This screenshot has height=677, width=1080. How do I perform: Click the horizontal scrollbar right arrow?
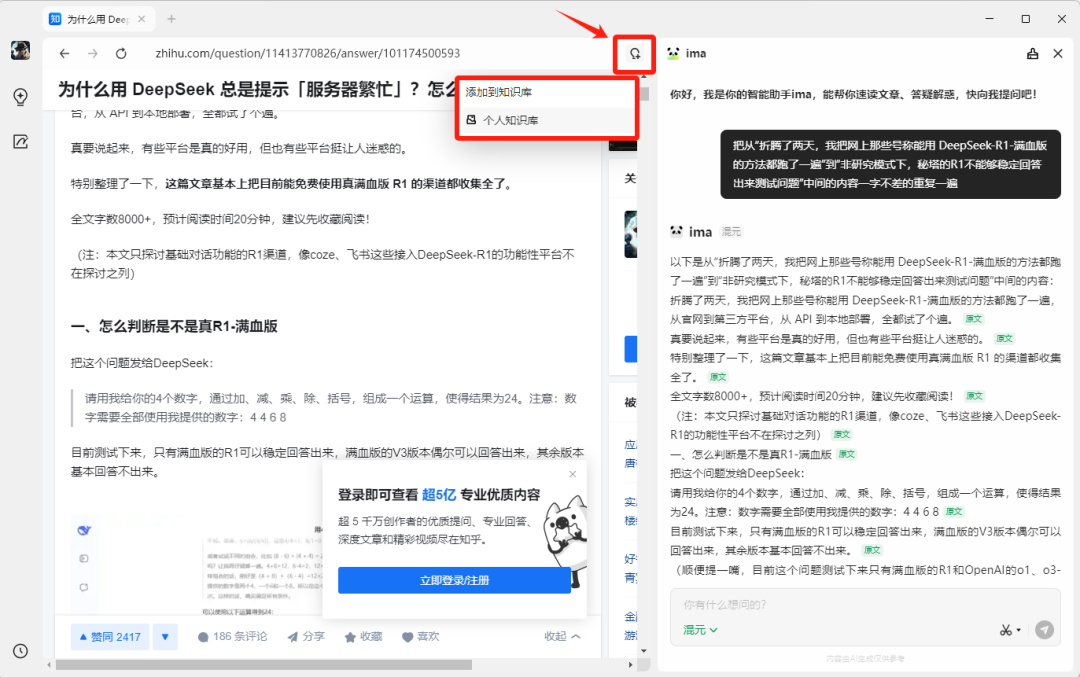[x=630, y=665]
